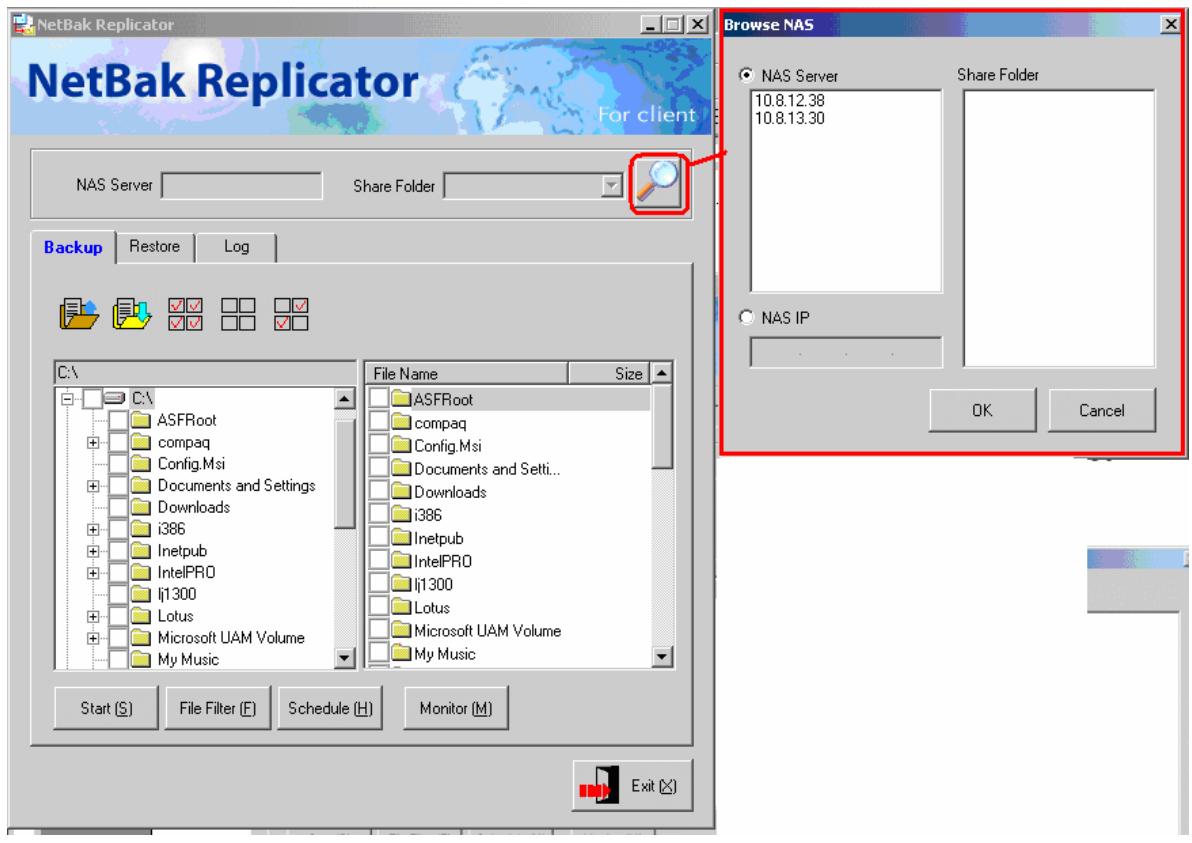The height and width of the screenshot is (843, 1192).
Task: Expand the Documents and Settings tree node
Action: 93,486
